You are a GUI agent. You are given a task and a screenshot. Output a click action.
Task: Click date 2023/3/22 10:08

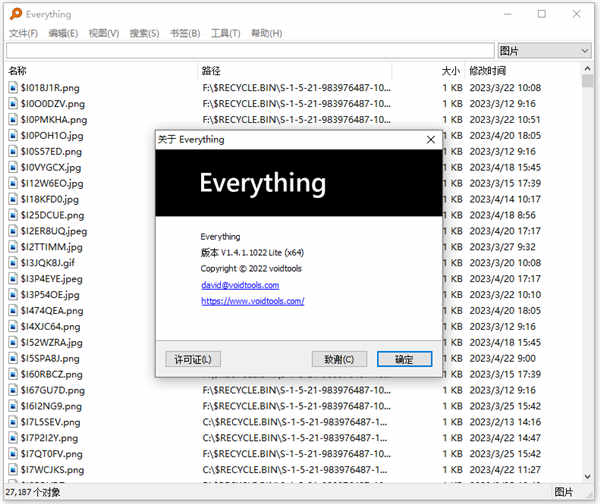pos(505,88)
